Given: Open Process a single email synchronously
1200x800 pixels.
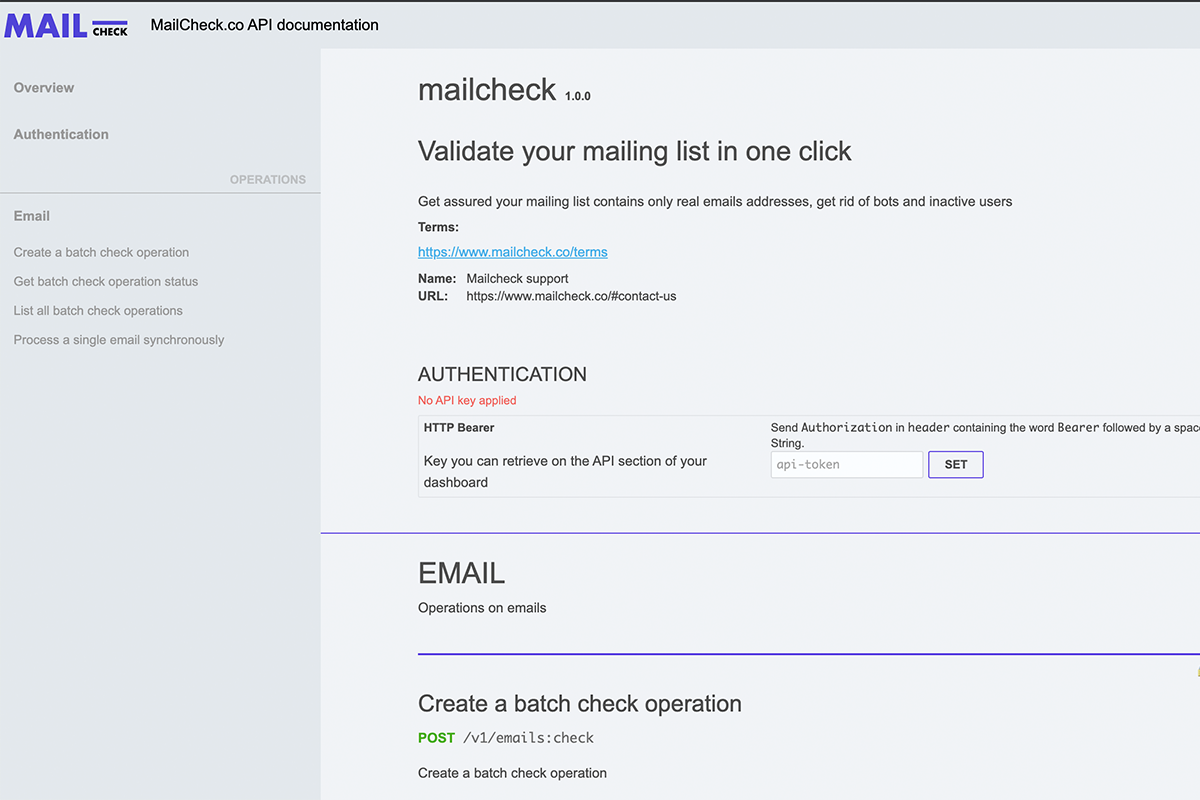Looking at the screenshot, I should (119, 340).
